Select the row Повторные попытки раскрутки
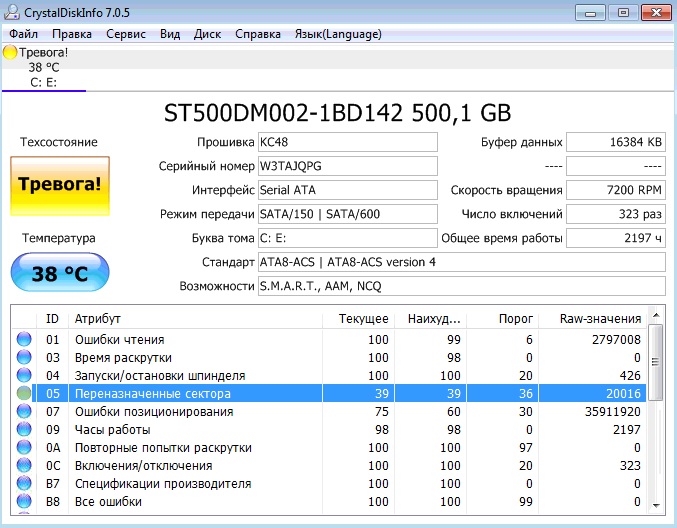The image size is (677, 528). coord(330,447)
